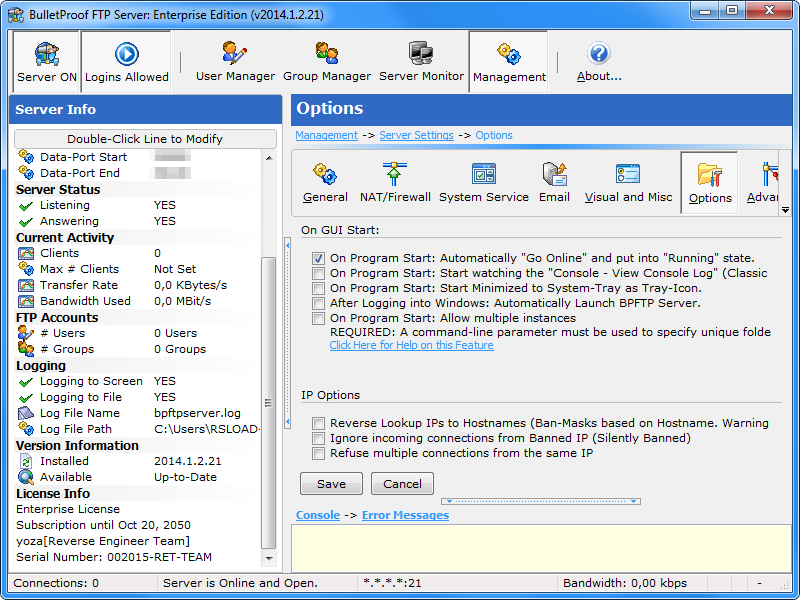Select the Management toolbar icon
This screenshot has width=800, height=600.
(x=509, y=54)
